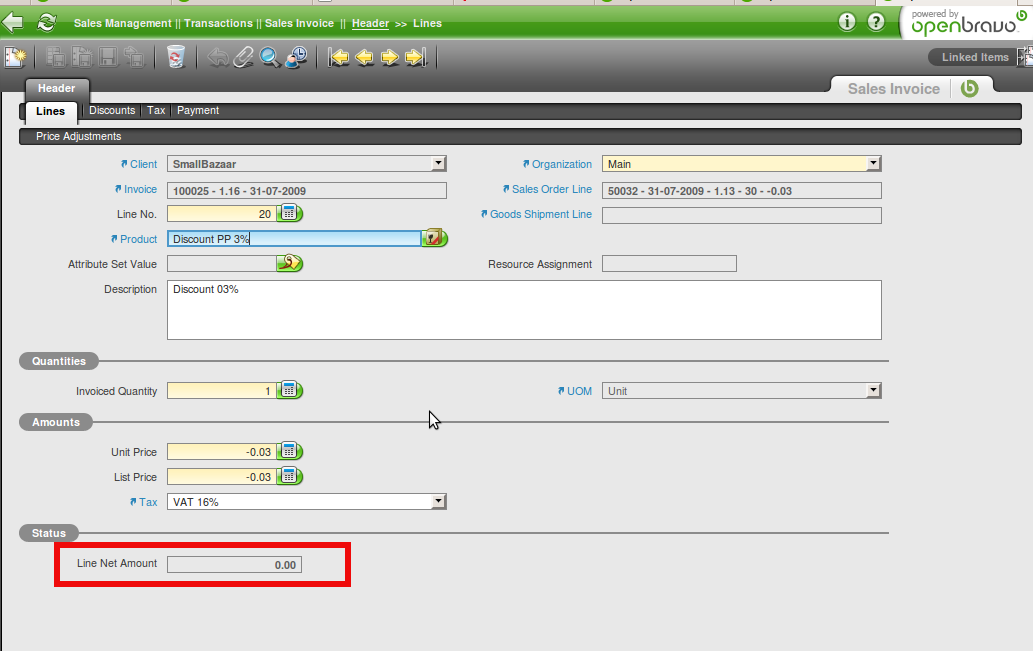This screenshot has width=1033, height=651.
Task: Open calculator next to Unit Price
Action: [x=289, y=452]
